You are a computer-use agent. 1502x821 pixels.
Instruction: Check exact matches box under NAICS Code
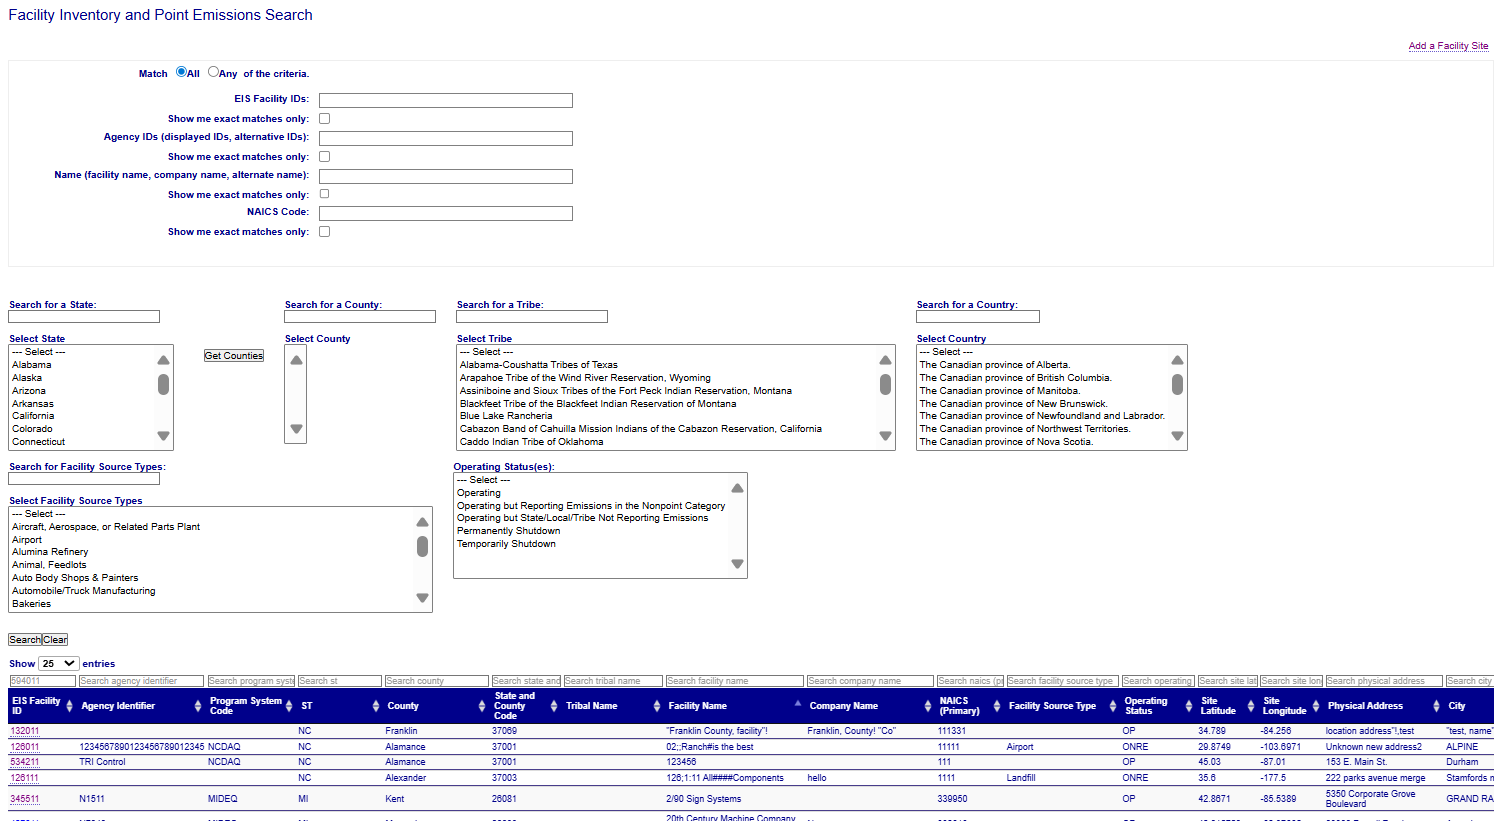pos(324,232)
